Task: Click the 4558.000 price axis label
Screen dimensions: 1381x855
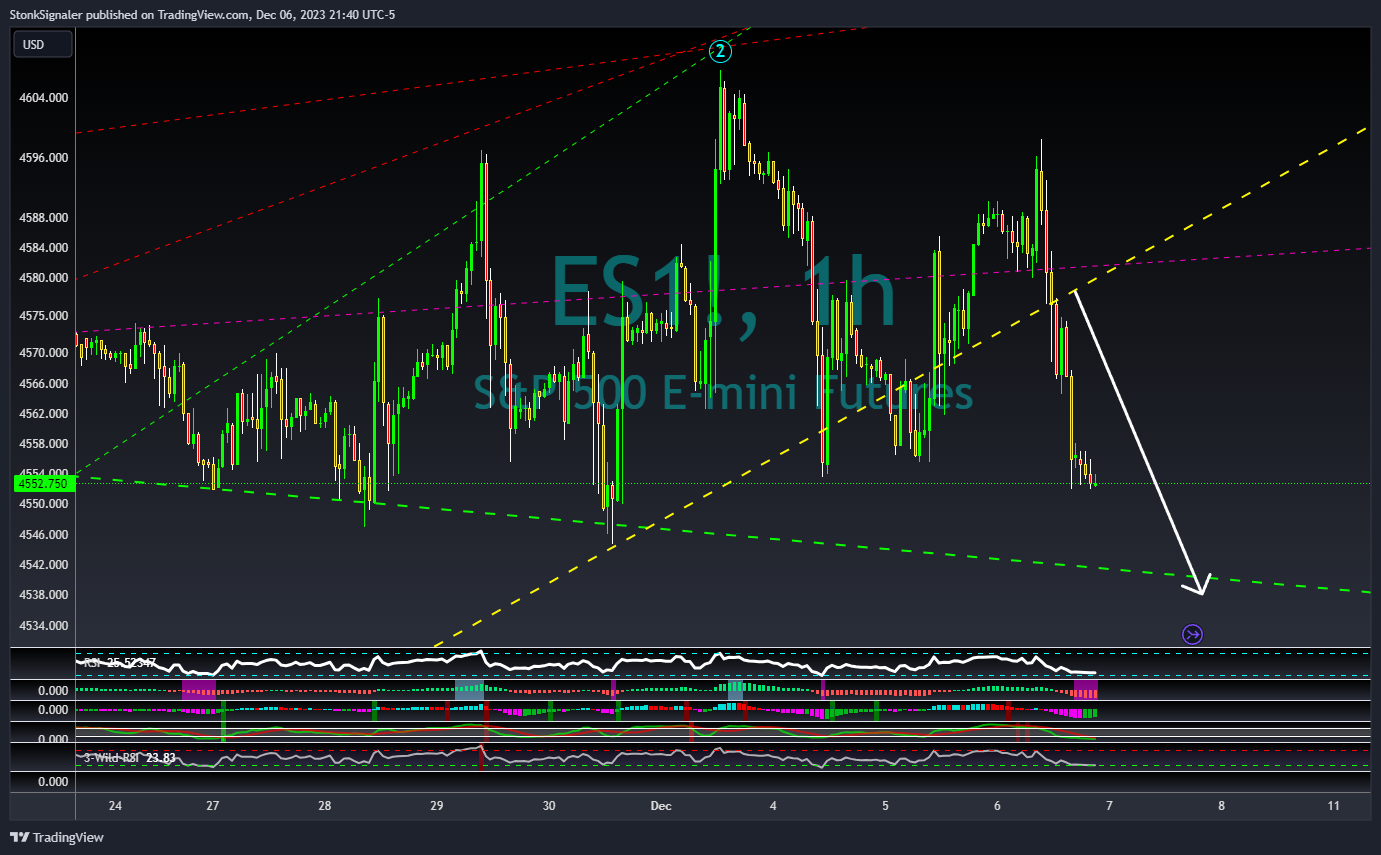Action: 44,444
